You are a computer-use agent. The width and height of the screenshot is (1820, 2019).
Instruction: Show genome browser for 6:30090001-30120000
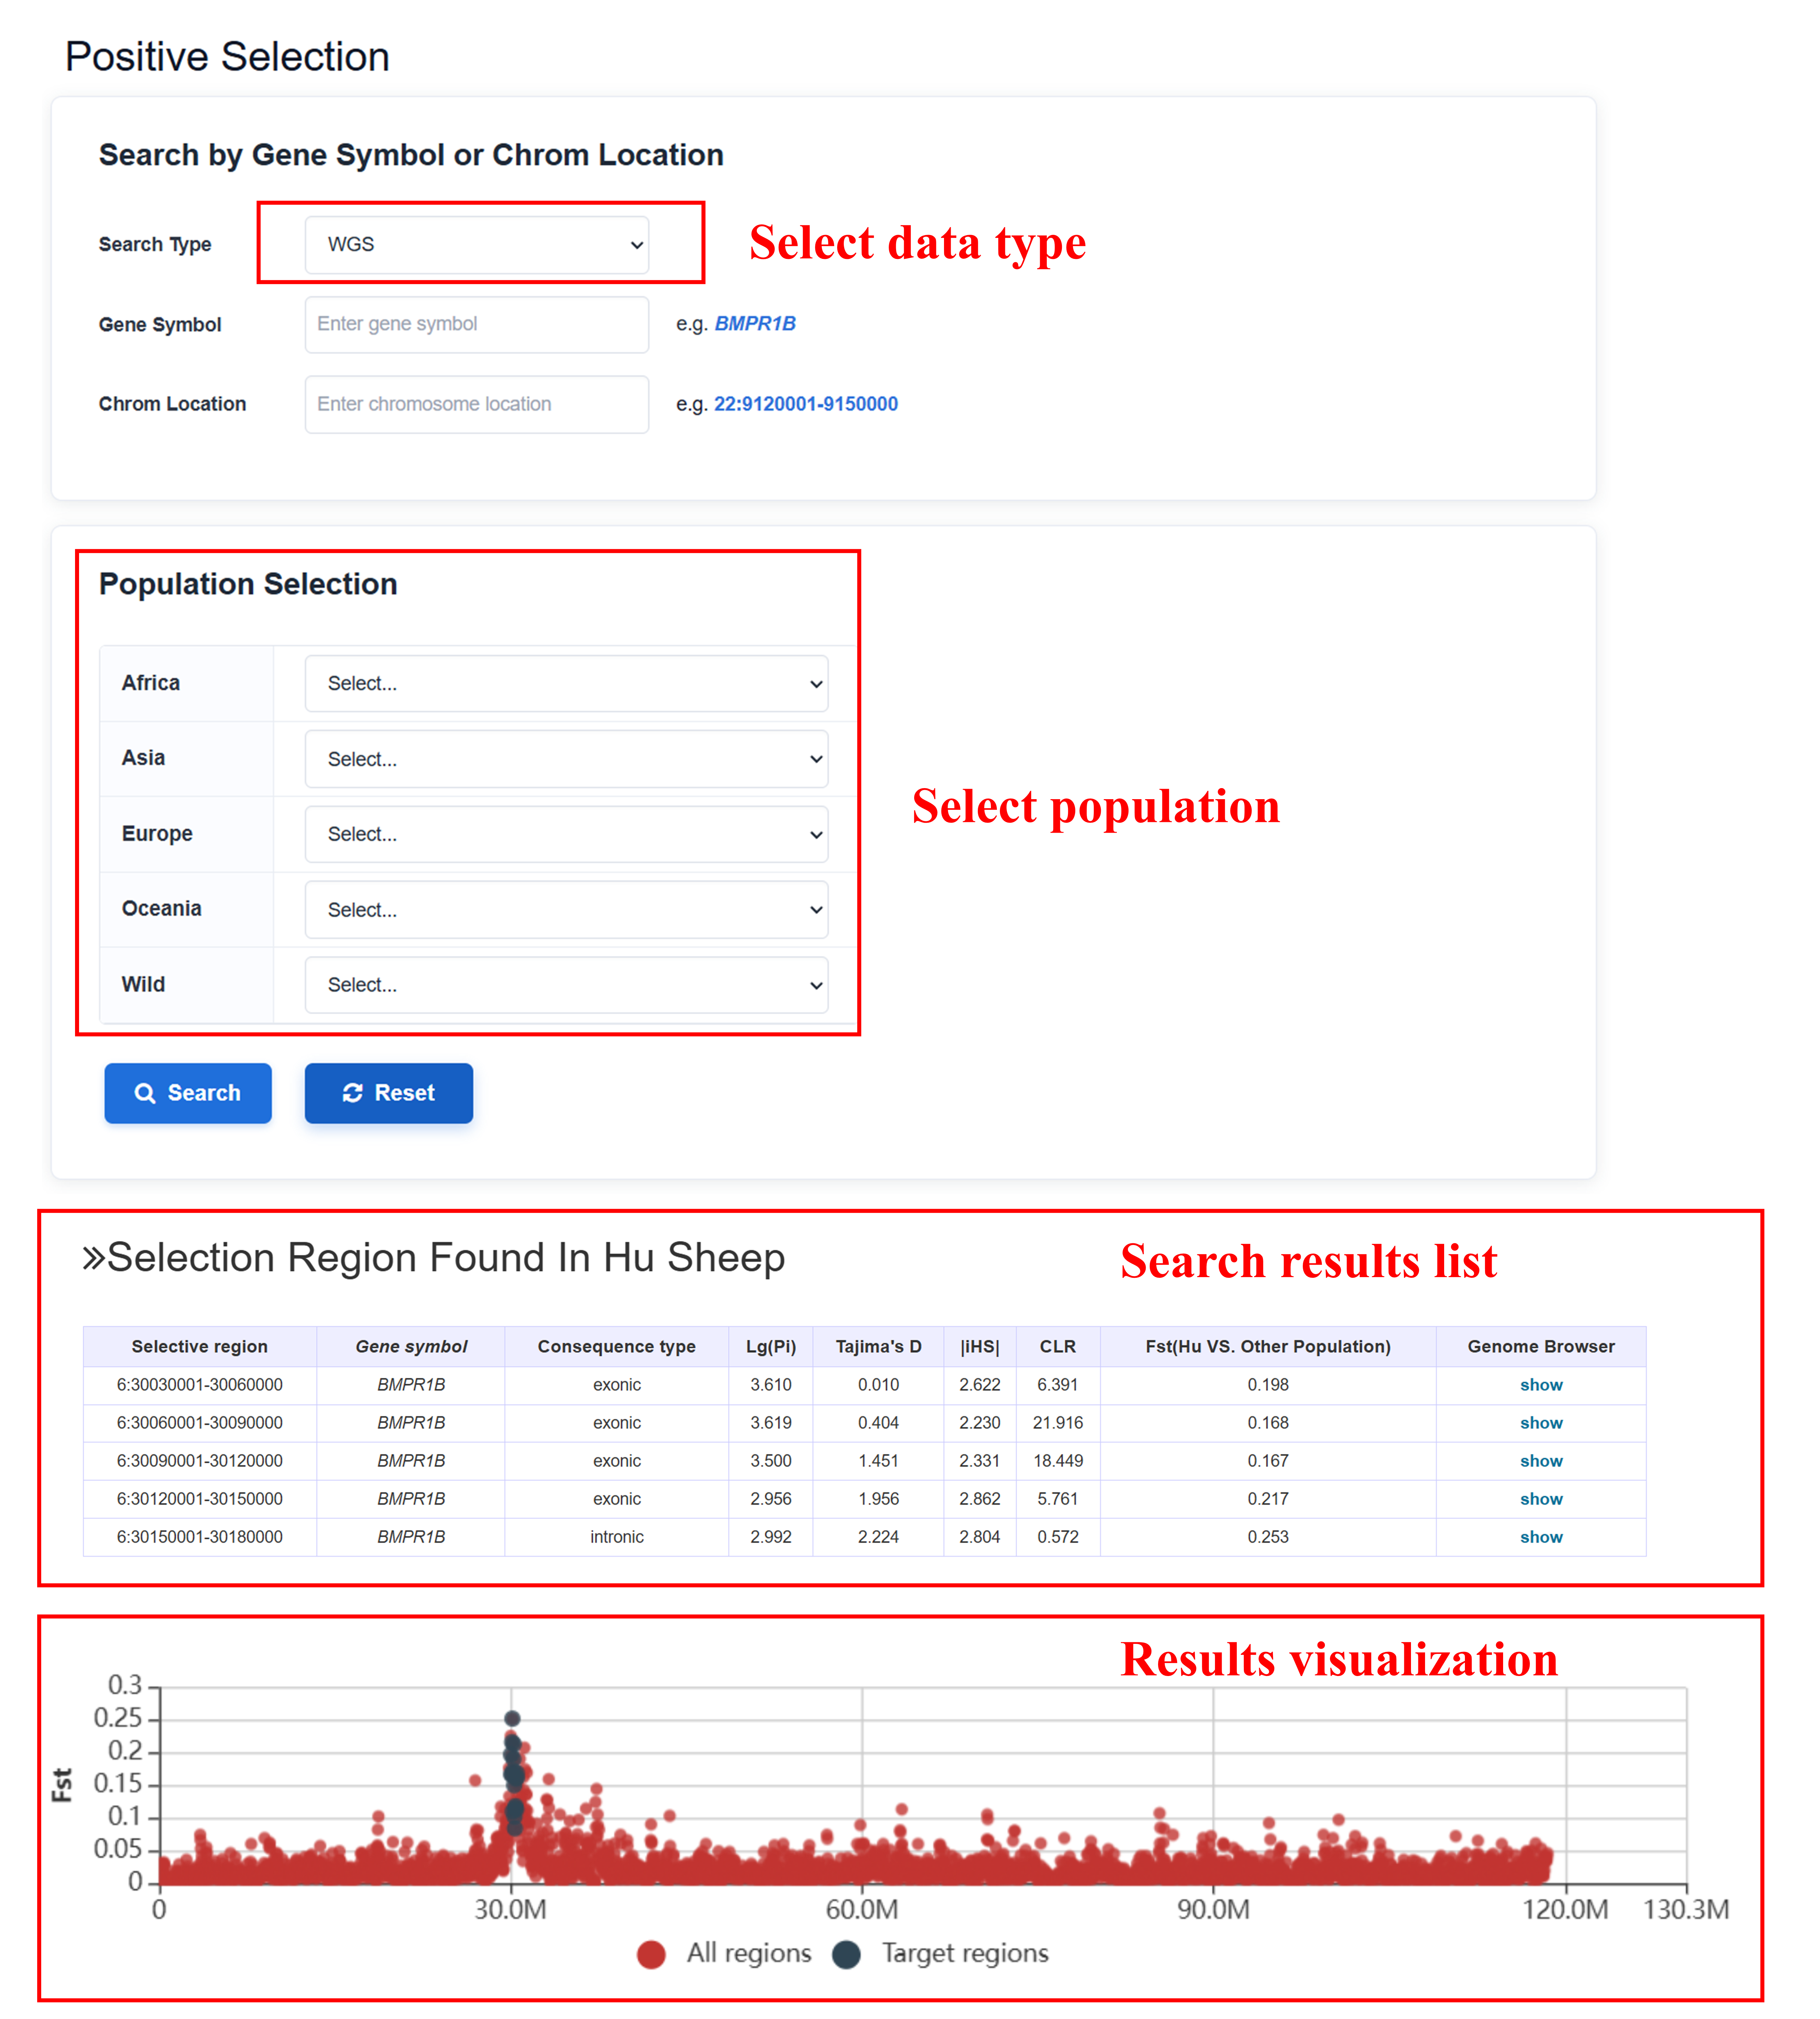1541,1461
